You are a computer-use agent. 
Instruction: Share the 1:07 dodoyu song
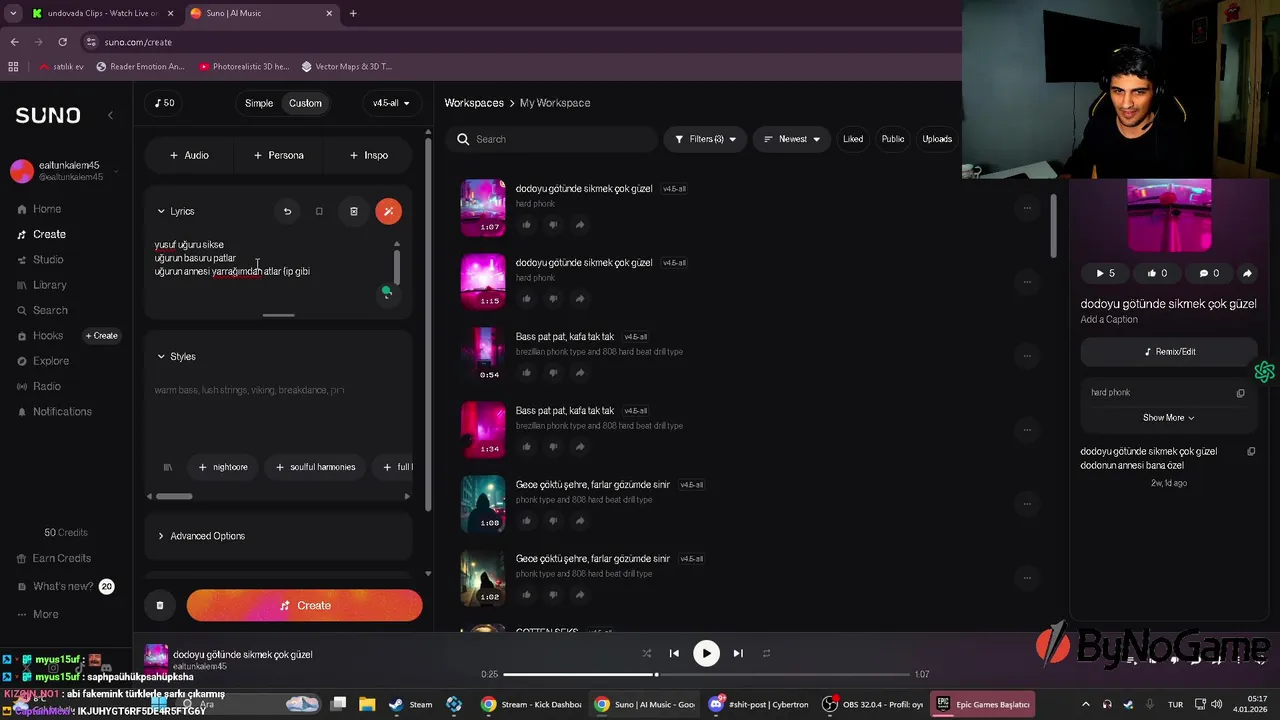[579, 225]
